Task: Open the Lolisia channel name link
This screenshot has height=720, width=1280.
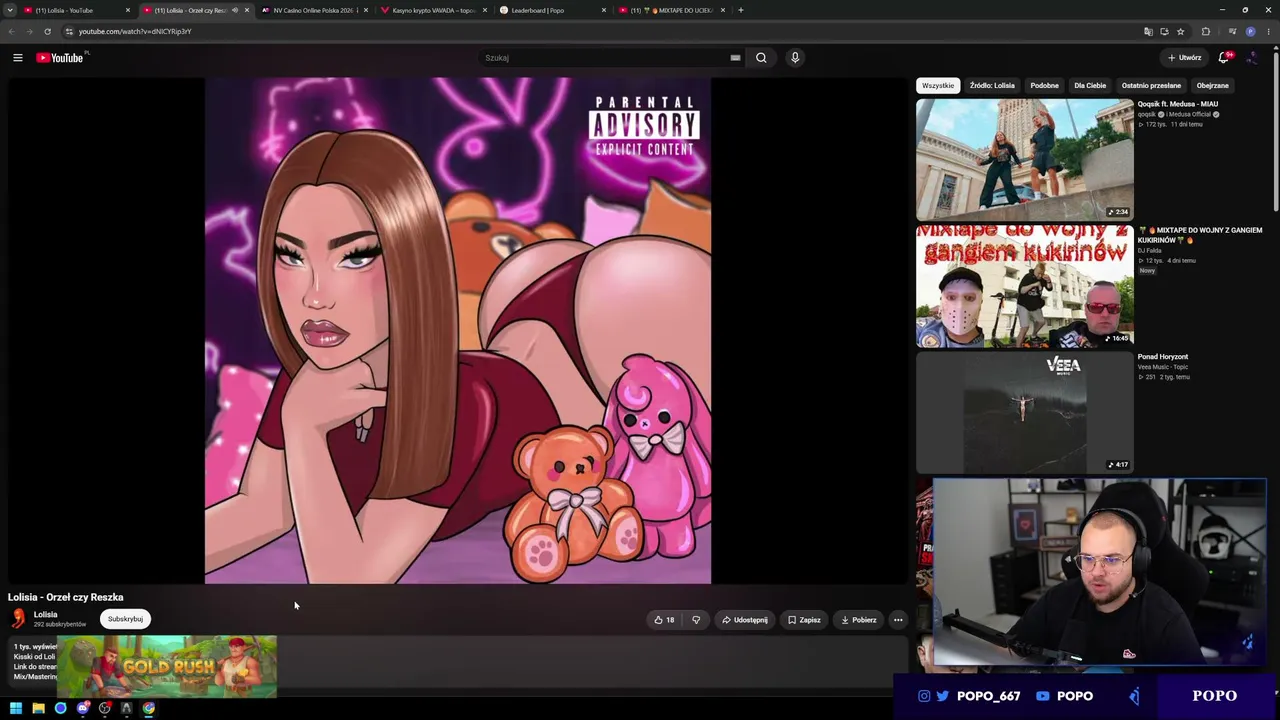Action: (46, 615)
